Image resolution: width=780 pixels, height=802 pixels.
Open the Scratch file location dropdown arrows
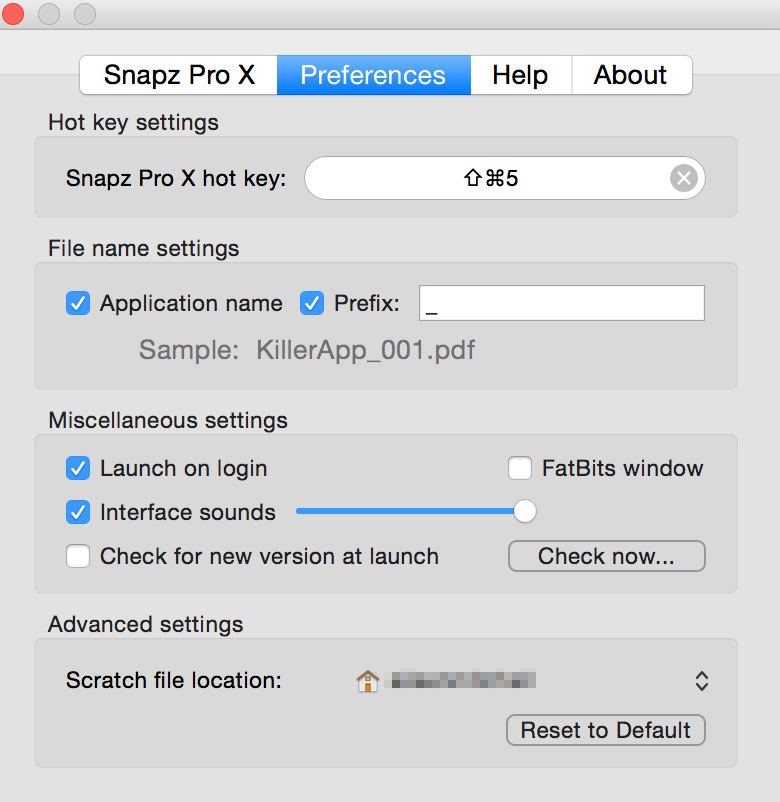702,681
